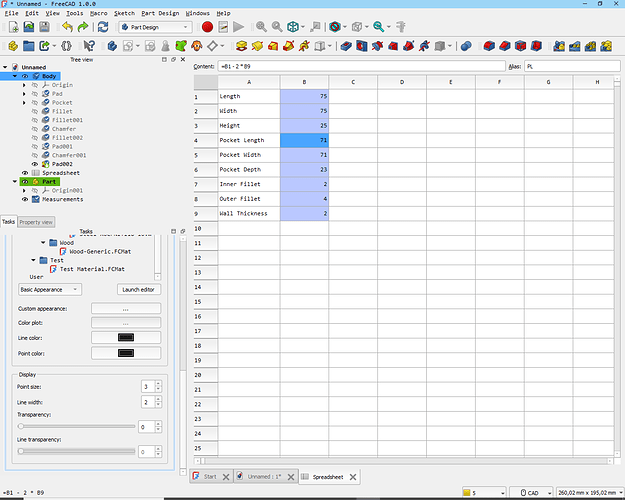Create a new group folder
625x500 pixels.
click(x=28, y=46)
